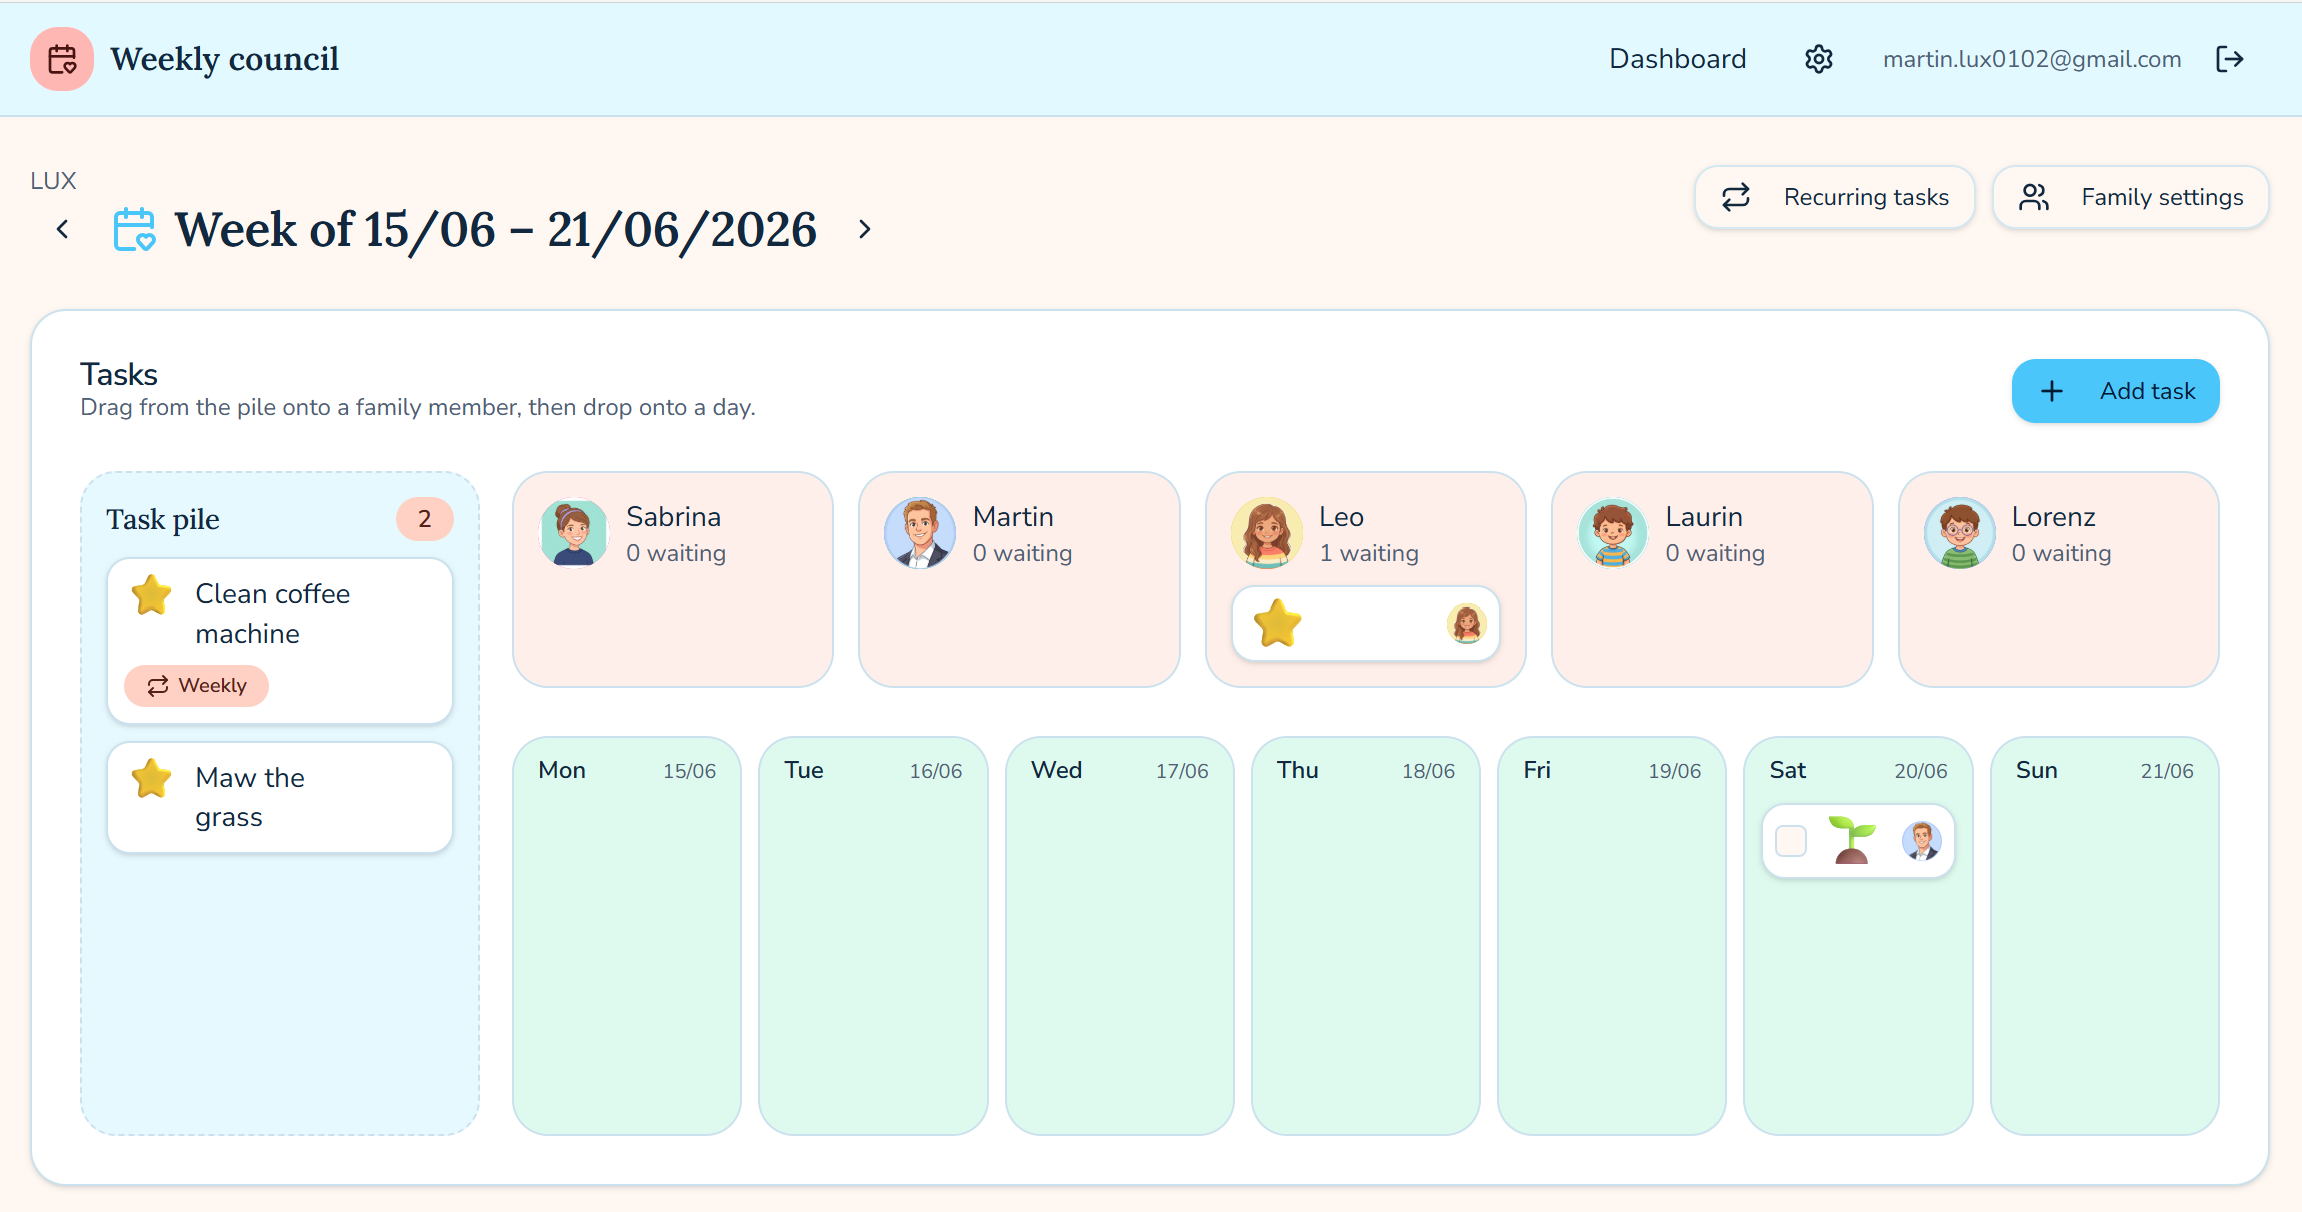2302x1212 pixels.
Task: Click the star on Clean coffee machine
Action: click(x=151, y=595)
